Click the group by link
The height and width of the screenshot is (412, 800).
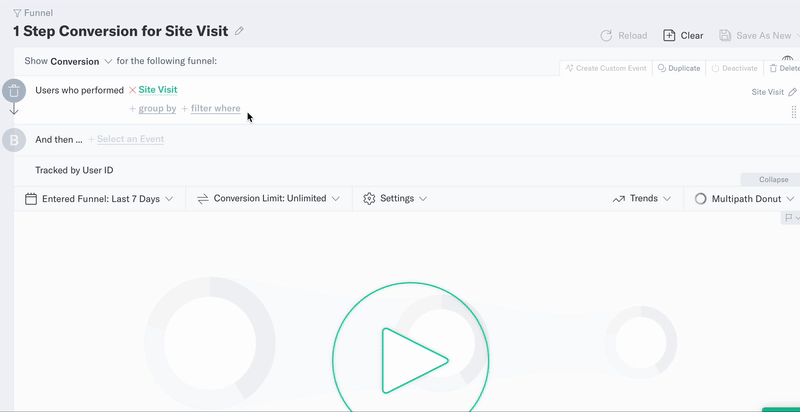[x=157, y=109]
